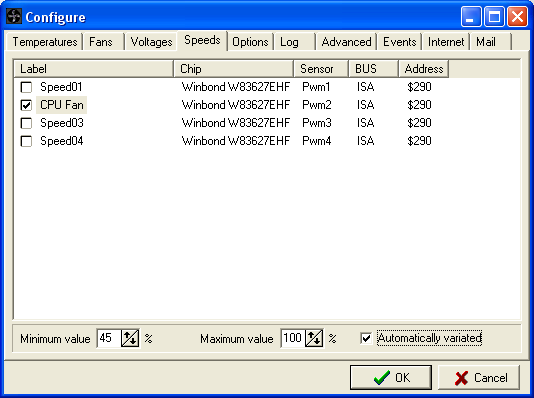
Task: Select the CPU Fan row label
Action: 62,105
